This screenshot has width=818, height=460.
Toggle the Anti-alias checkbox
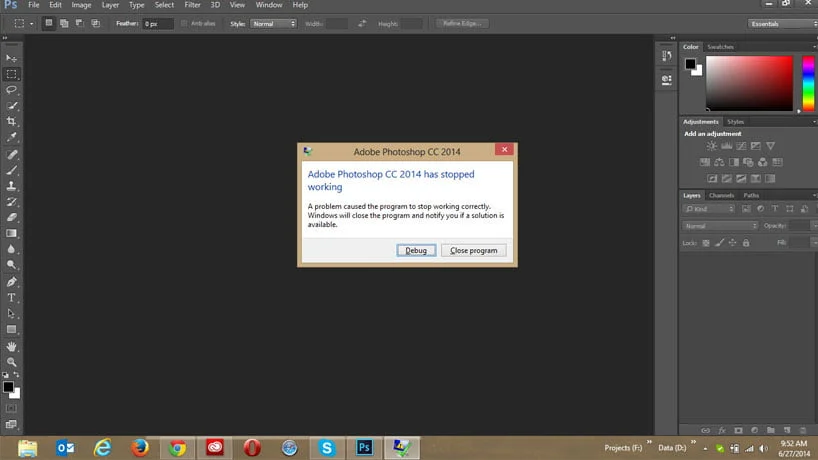[x=184, y=23]
